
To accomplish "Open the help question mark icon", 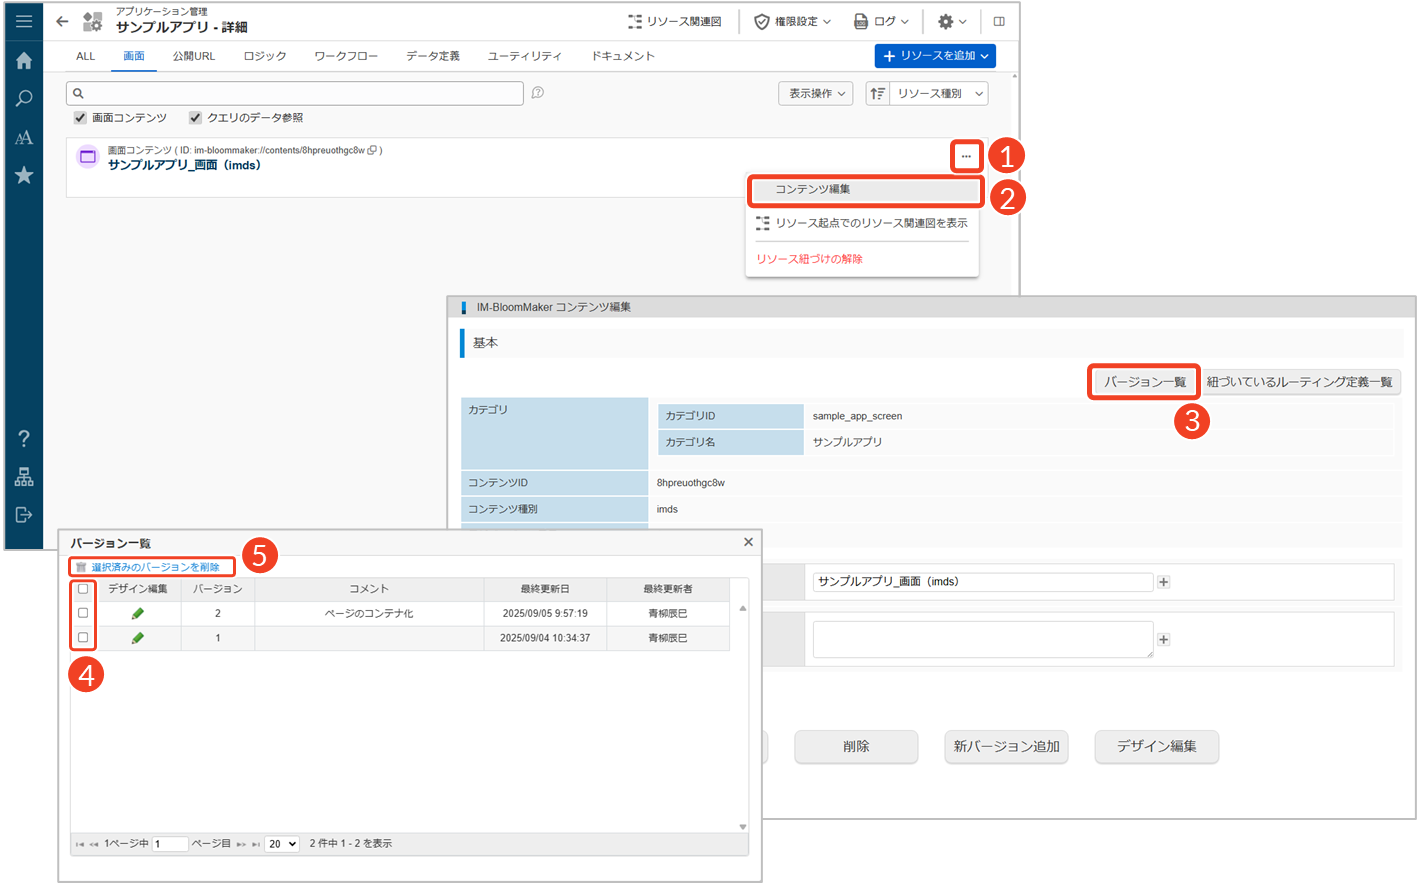I will tap(24, 439).
